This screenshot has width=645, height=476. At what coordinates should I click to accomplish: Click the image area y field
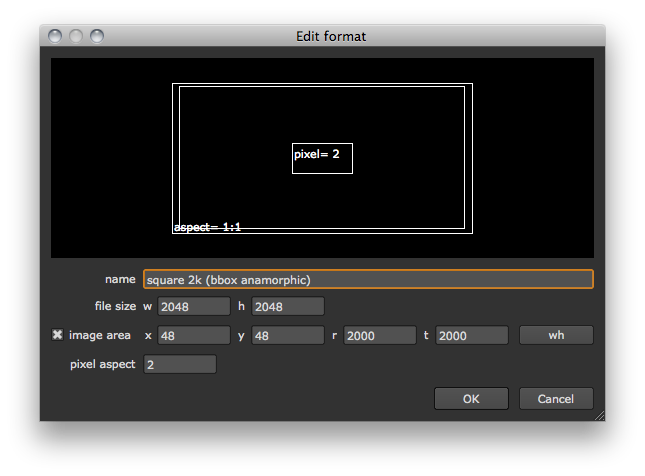click(288, 335)
